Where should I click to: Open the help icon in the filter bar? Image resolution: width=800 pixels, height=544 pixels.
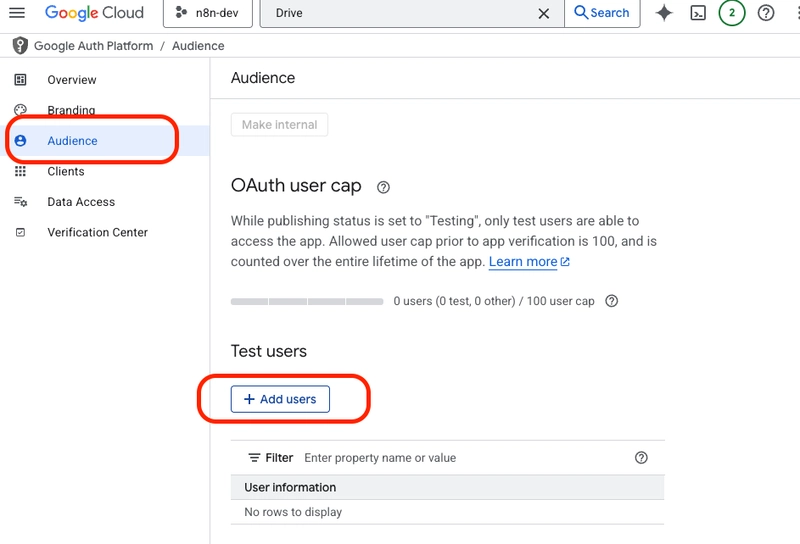click(641, 458)
